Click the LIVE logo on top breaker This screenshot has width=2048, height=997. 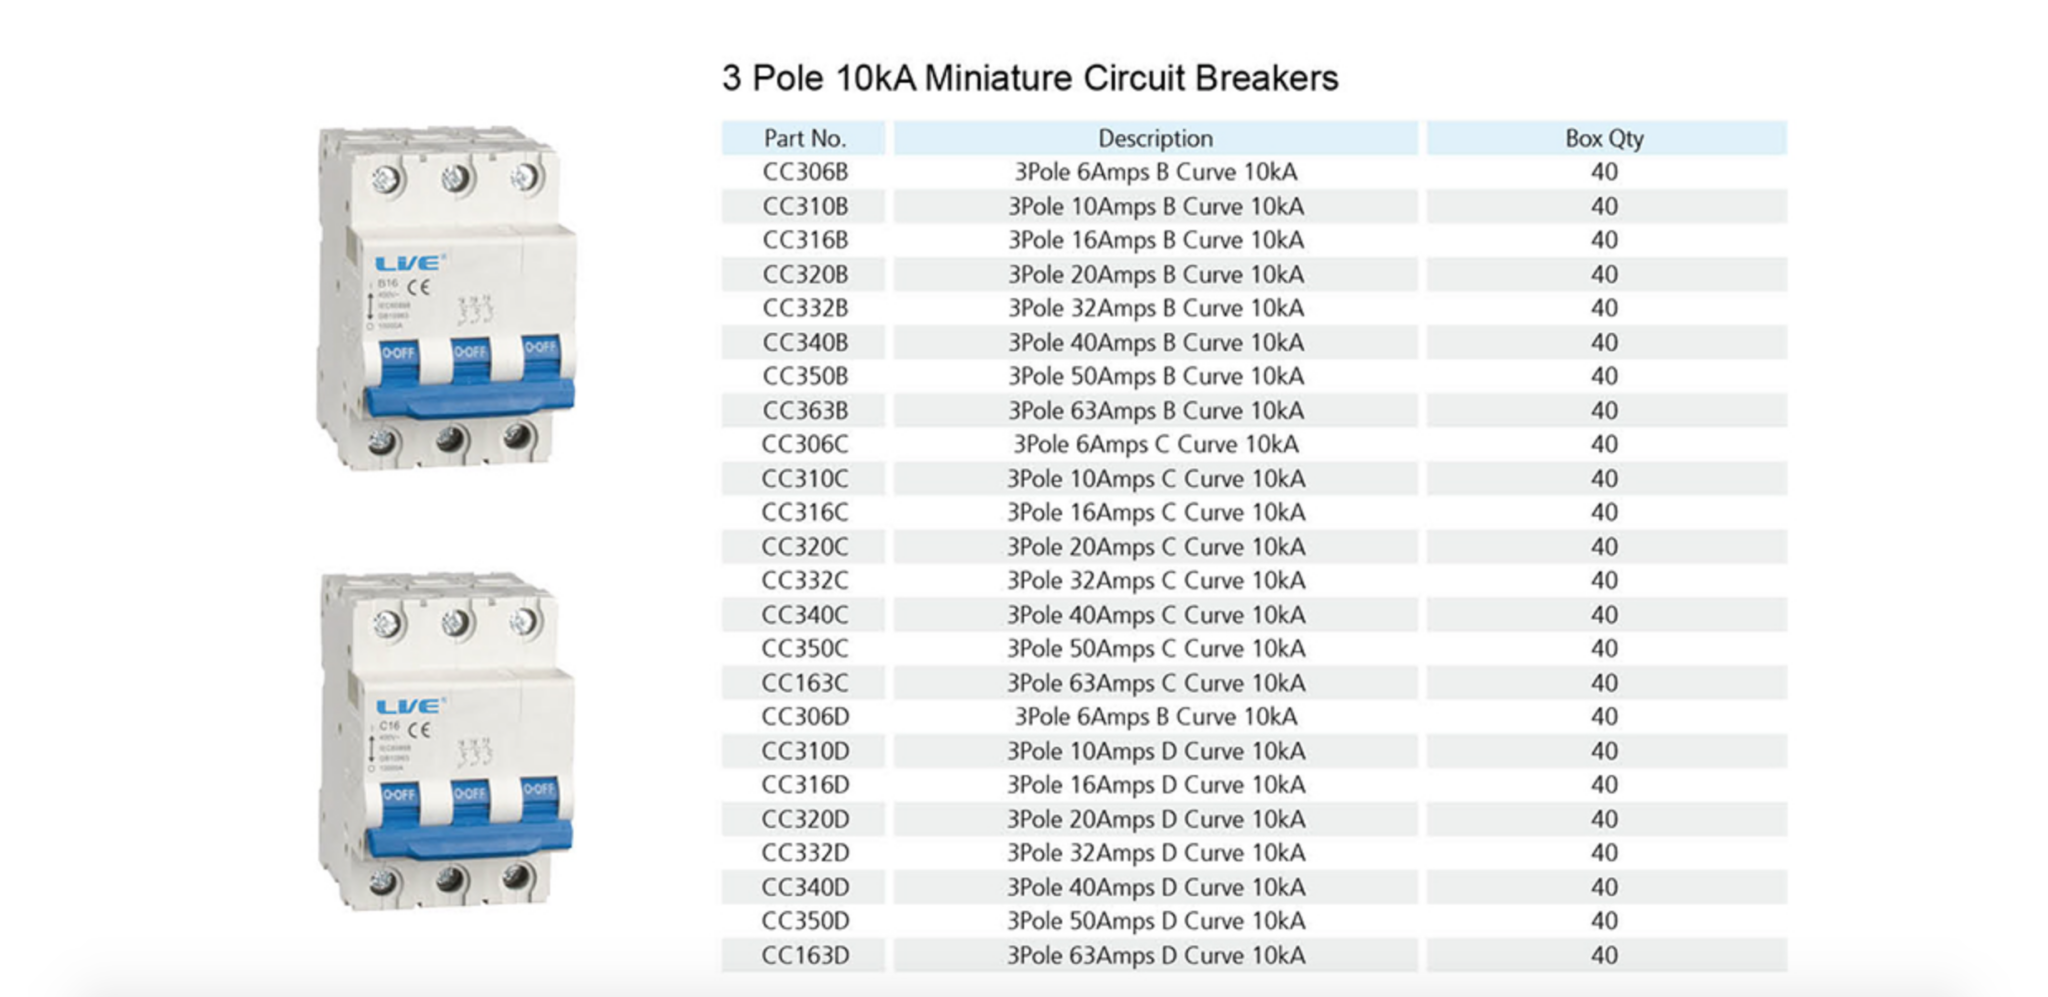coord(408,263)
